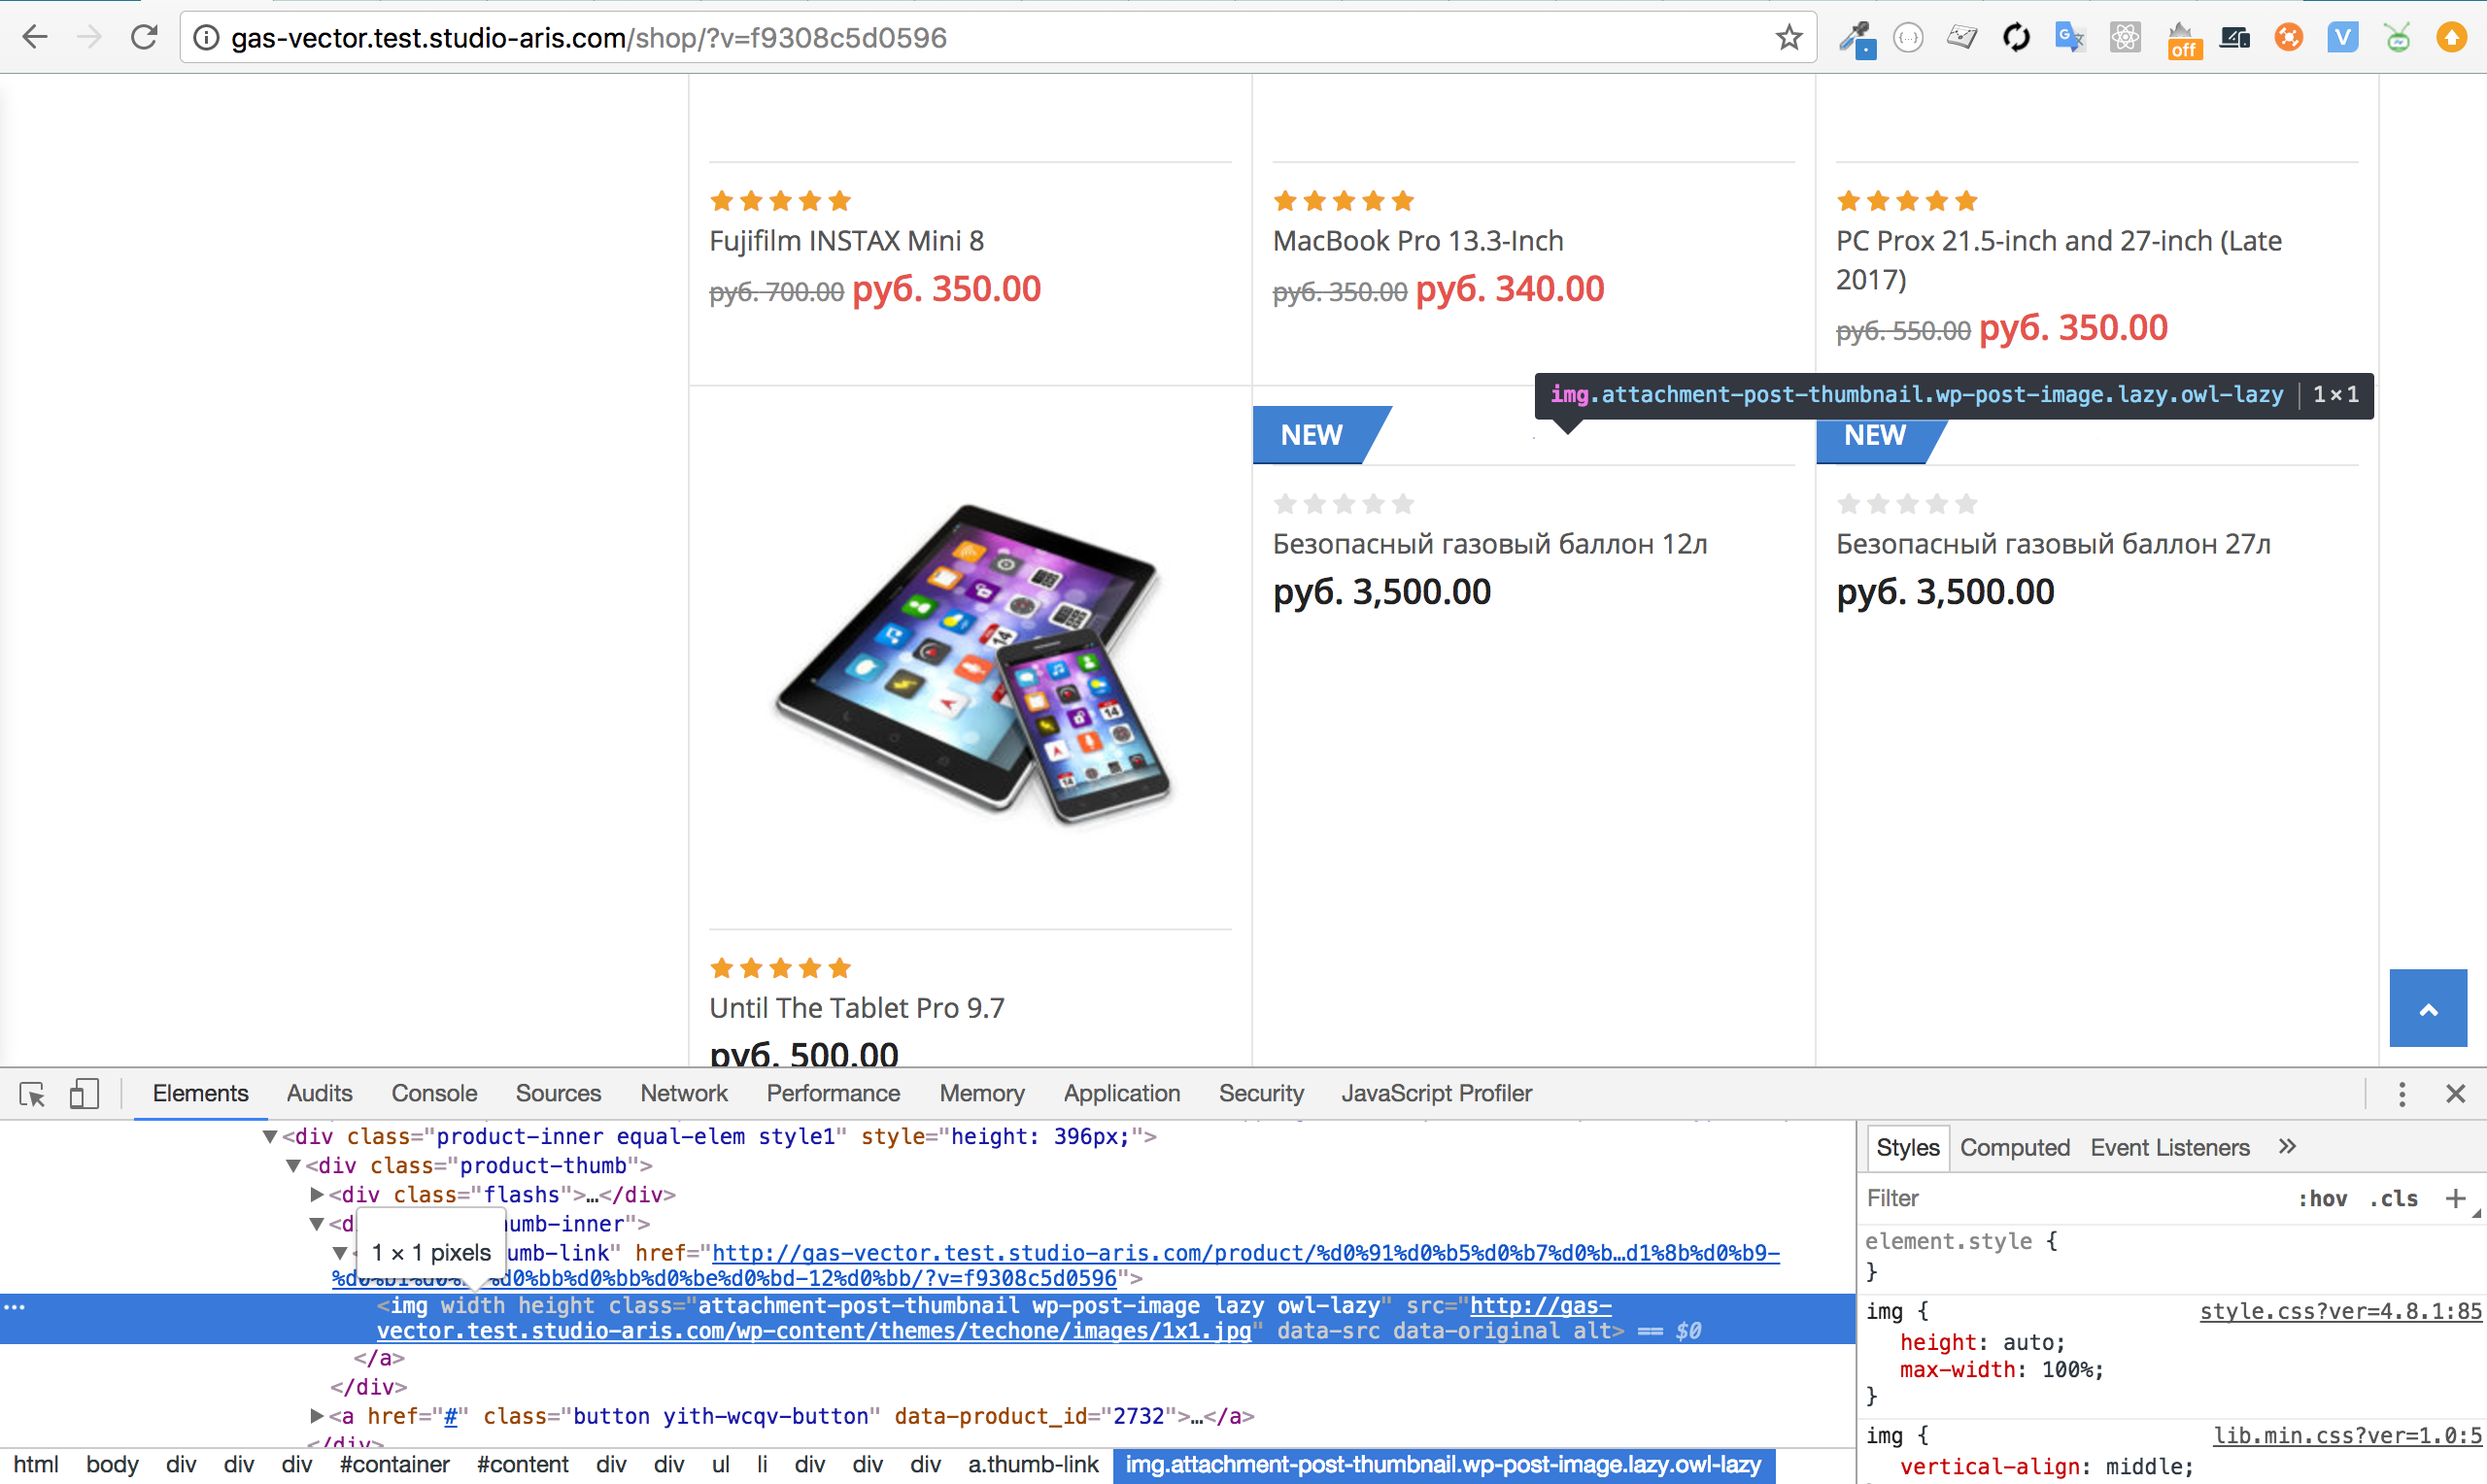Collapse the product-thumb div node
The image size is (2487, 1484).
coord(293,1166)
